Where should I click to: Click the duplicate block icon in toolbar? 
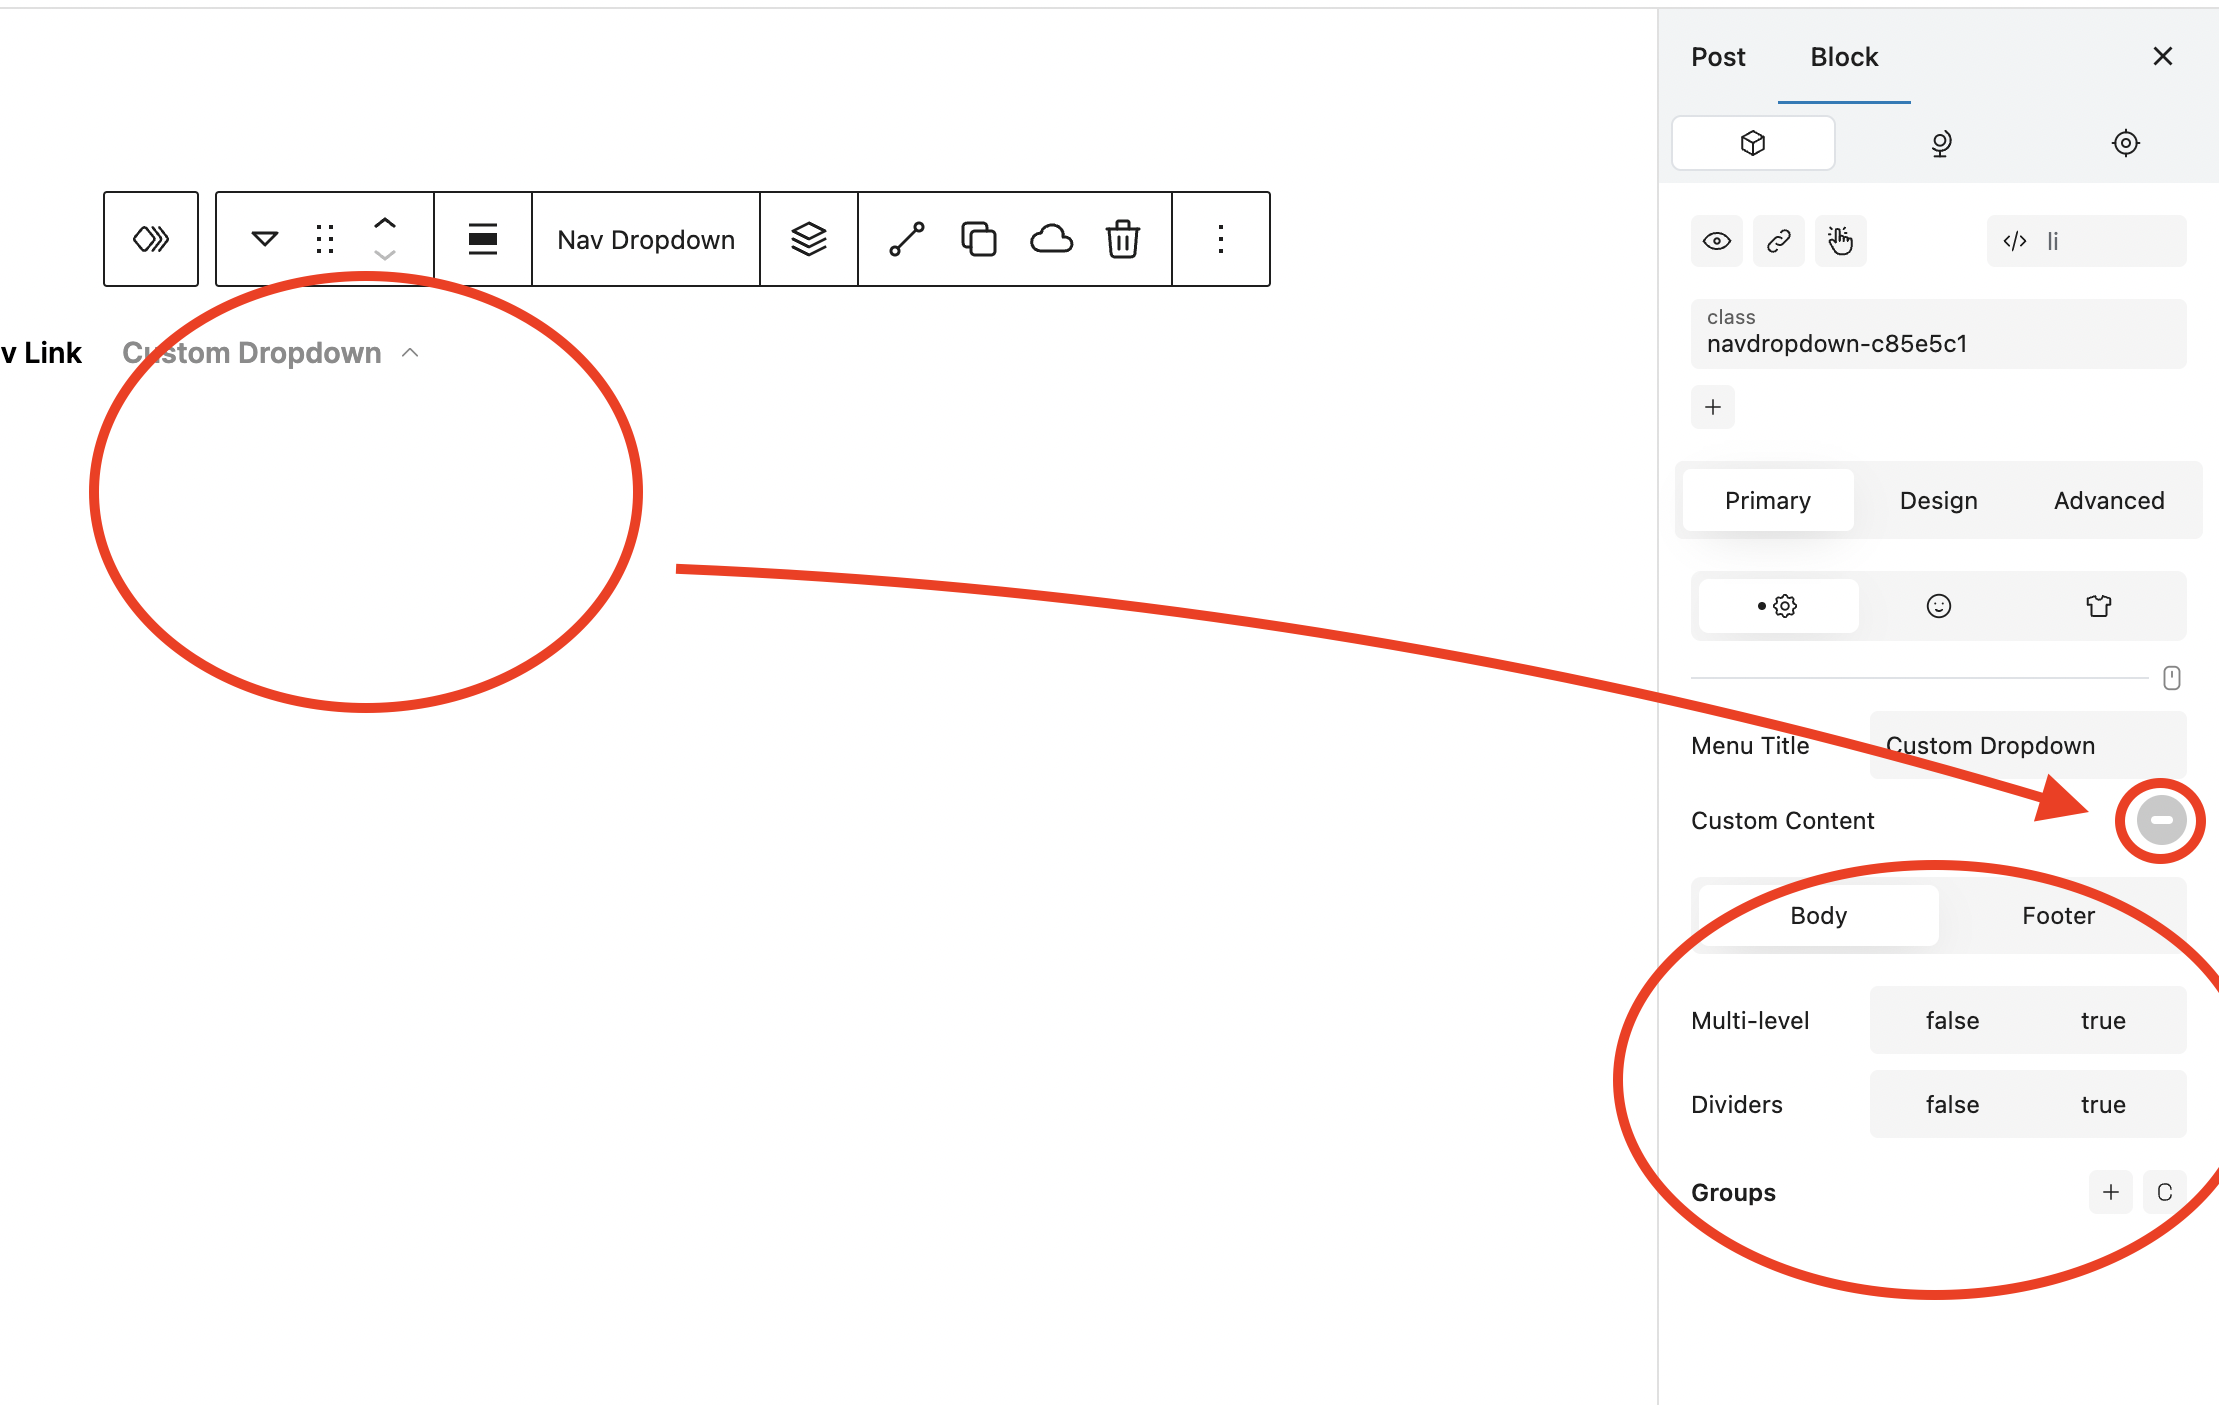point(978,240)
